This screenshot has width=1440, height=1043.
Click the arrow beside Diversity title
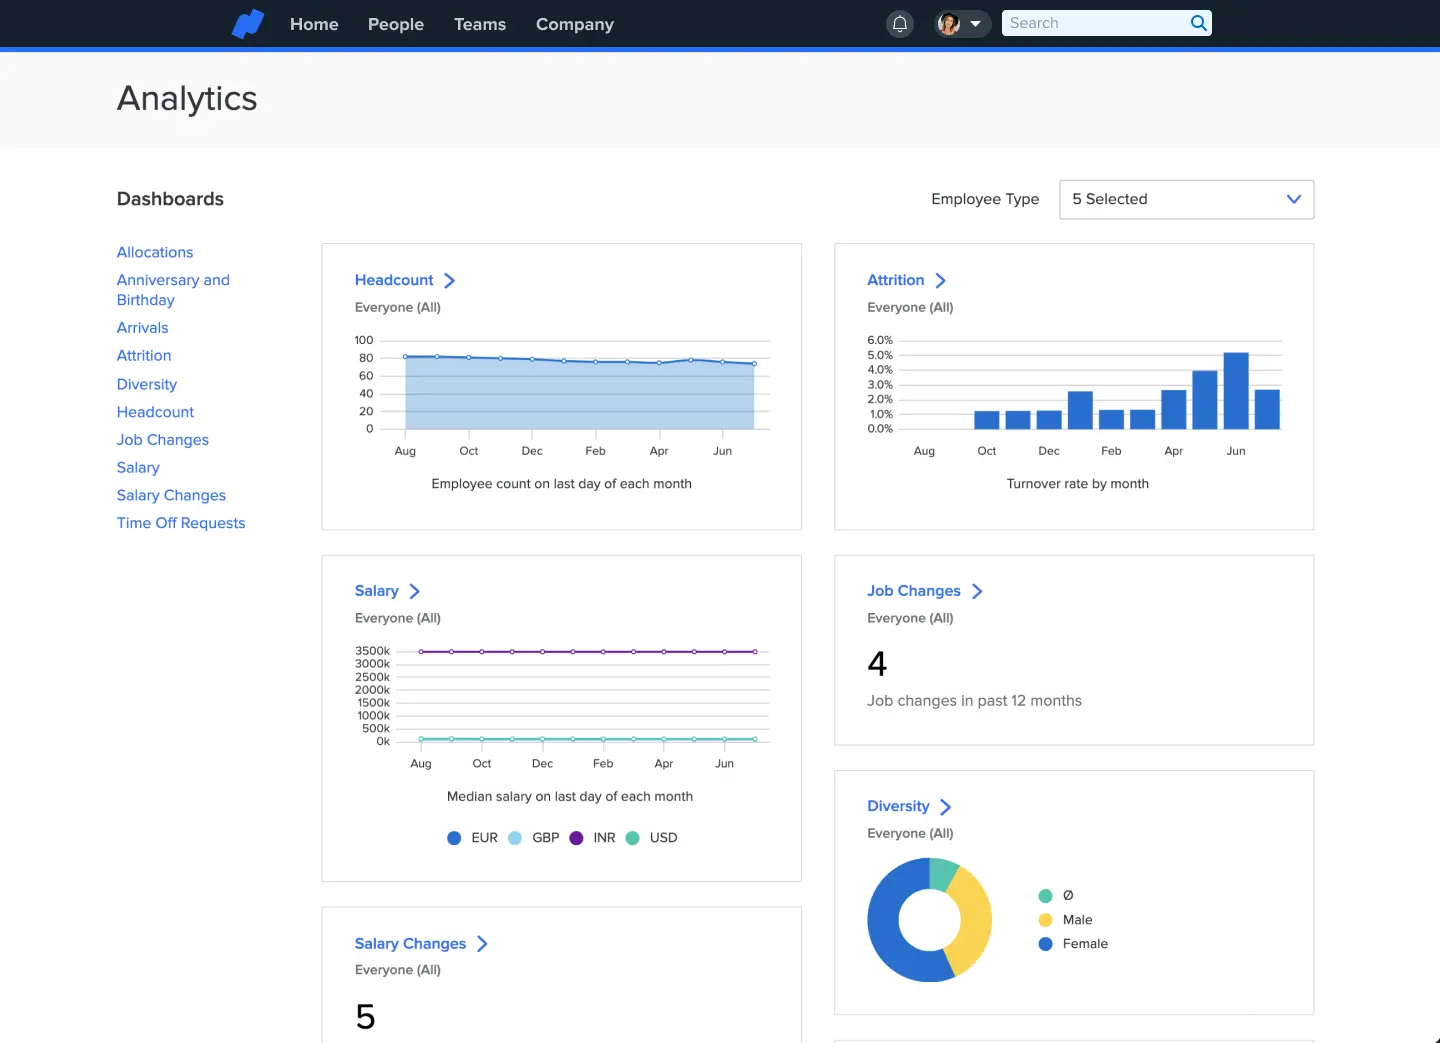(x=945, y=807)
